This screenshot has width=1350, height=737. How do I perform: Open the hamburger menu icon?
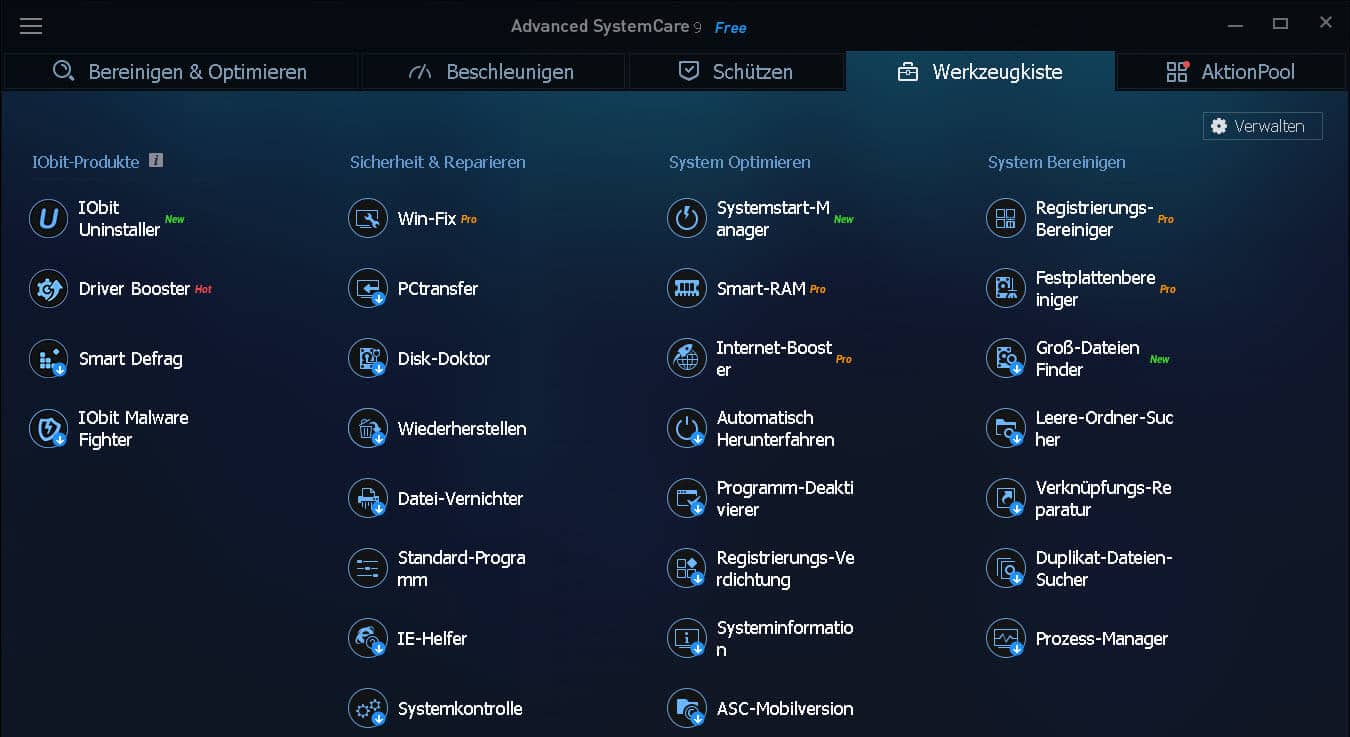coord(31,26)
